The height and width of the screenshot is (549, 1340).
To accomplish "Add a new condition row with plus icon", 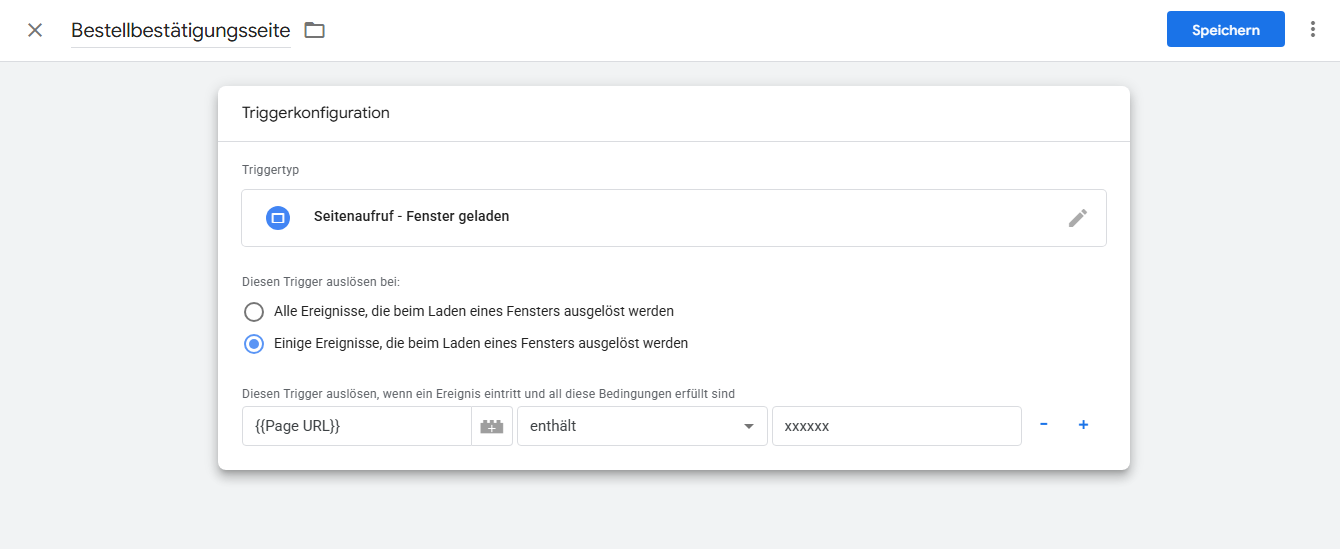I will coord(1083,425).
